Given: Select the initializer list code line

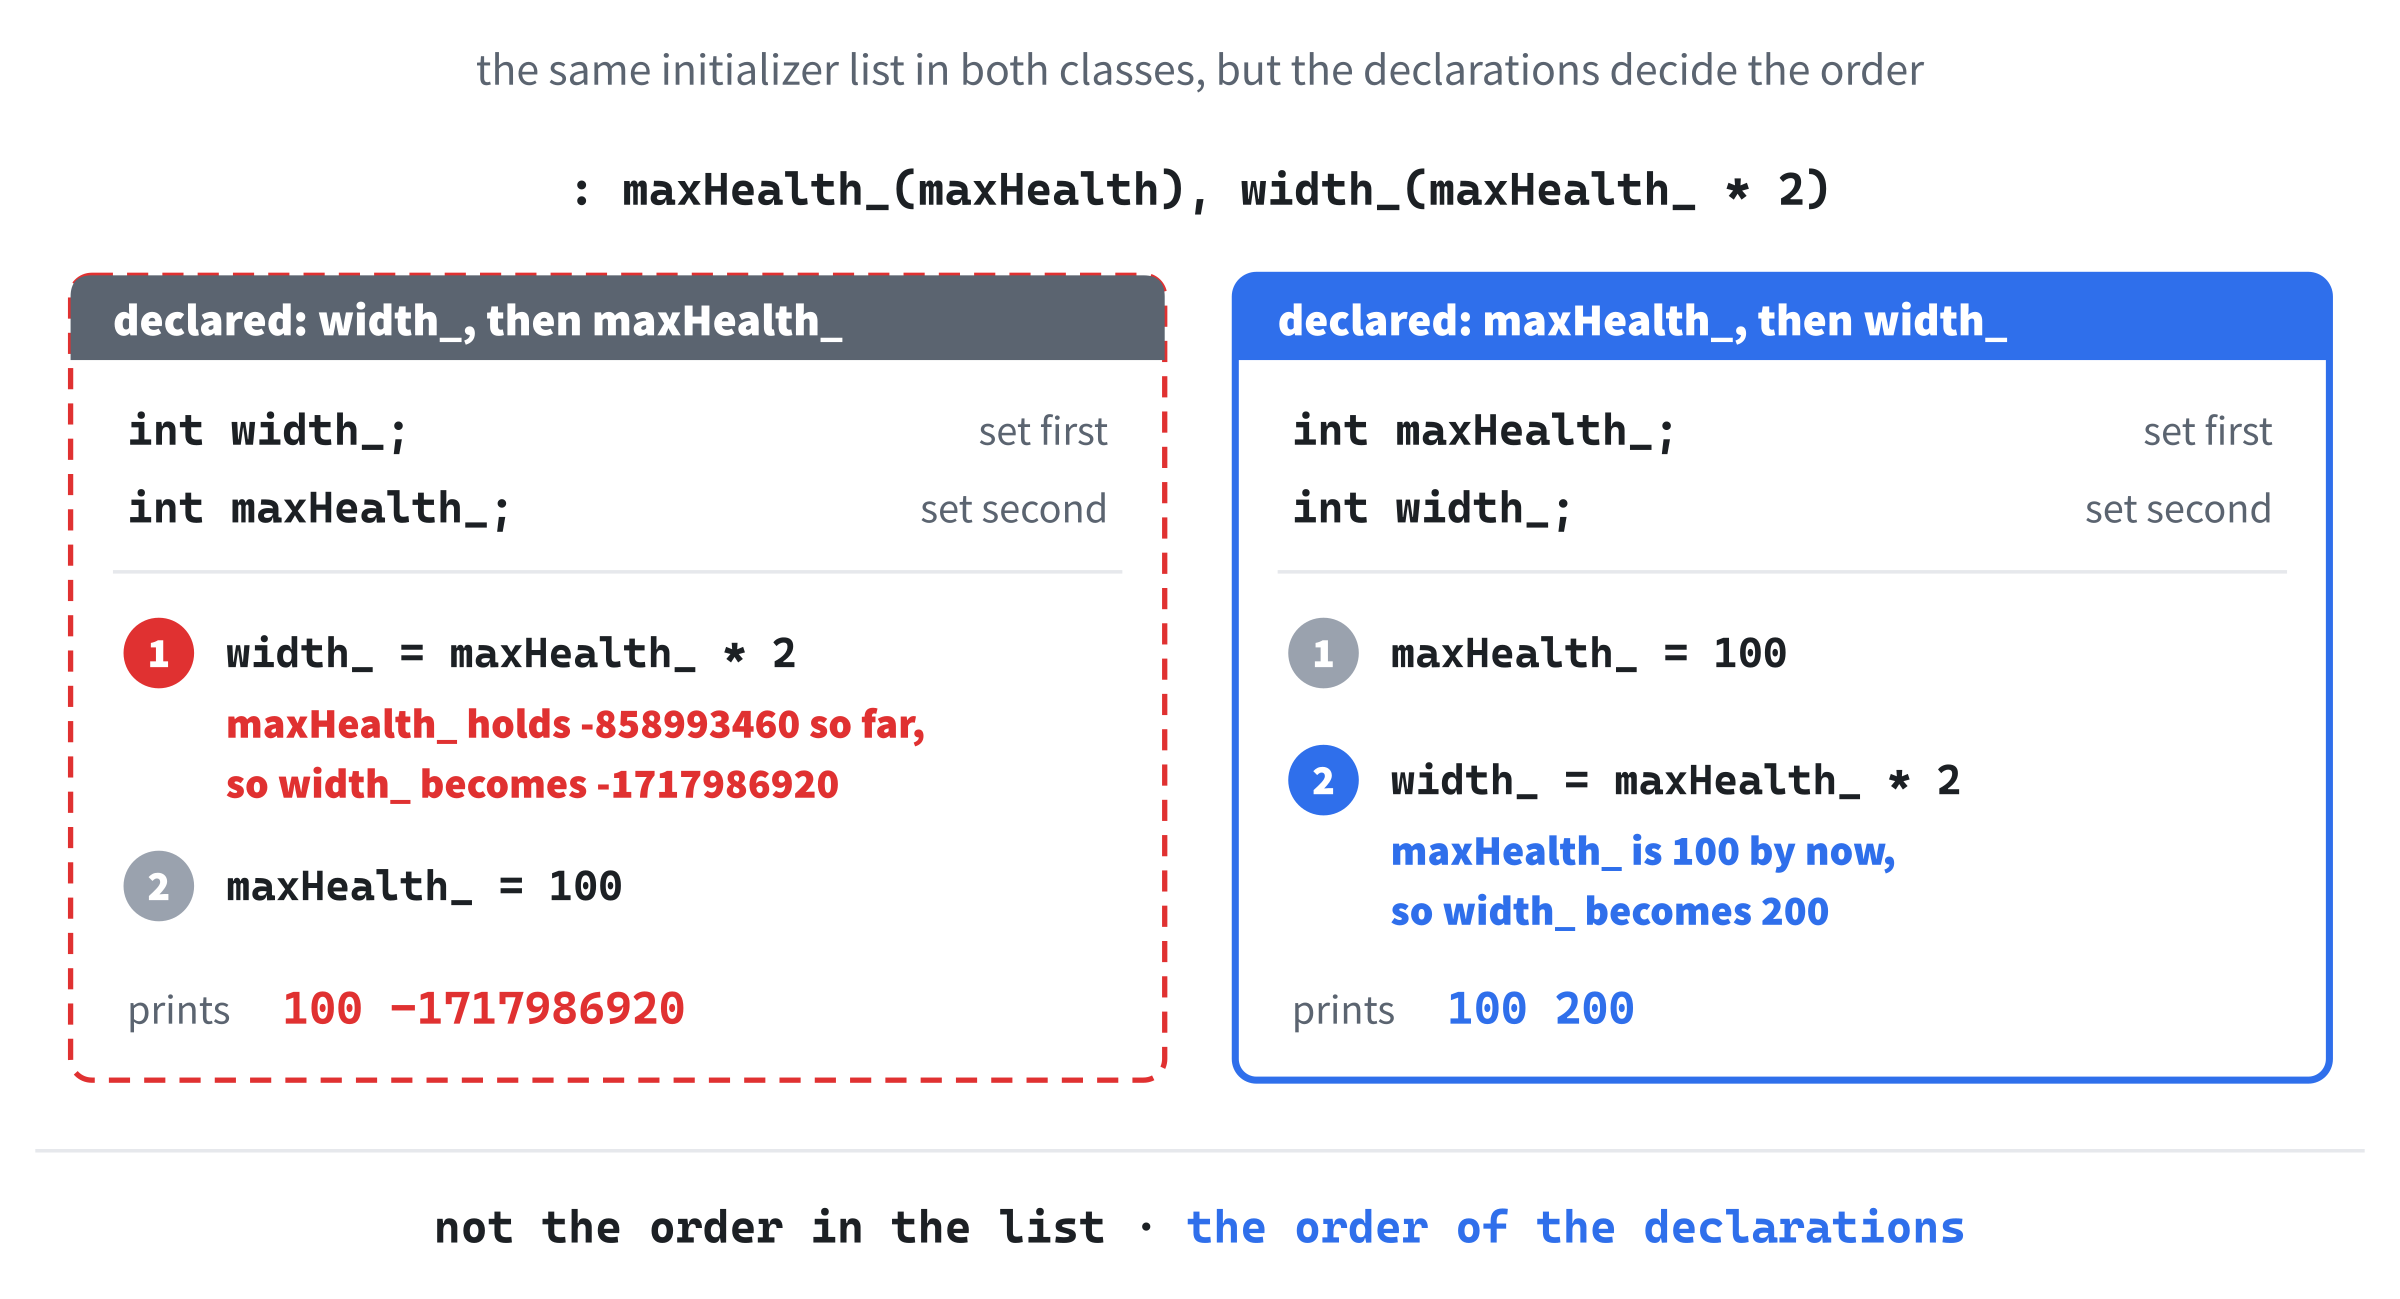Looking at the screenshot, I should pos(1200,190).
